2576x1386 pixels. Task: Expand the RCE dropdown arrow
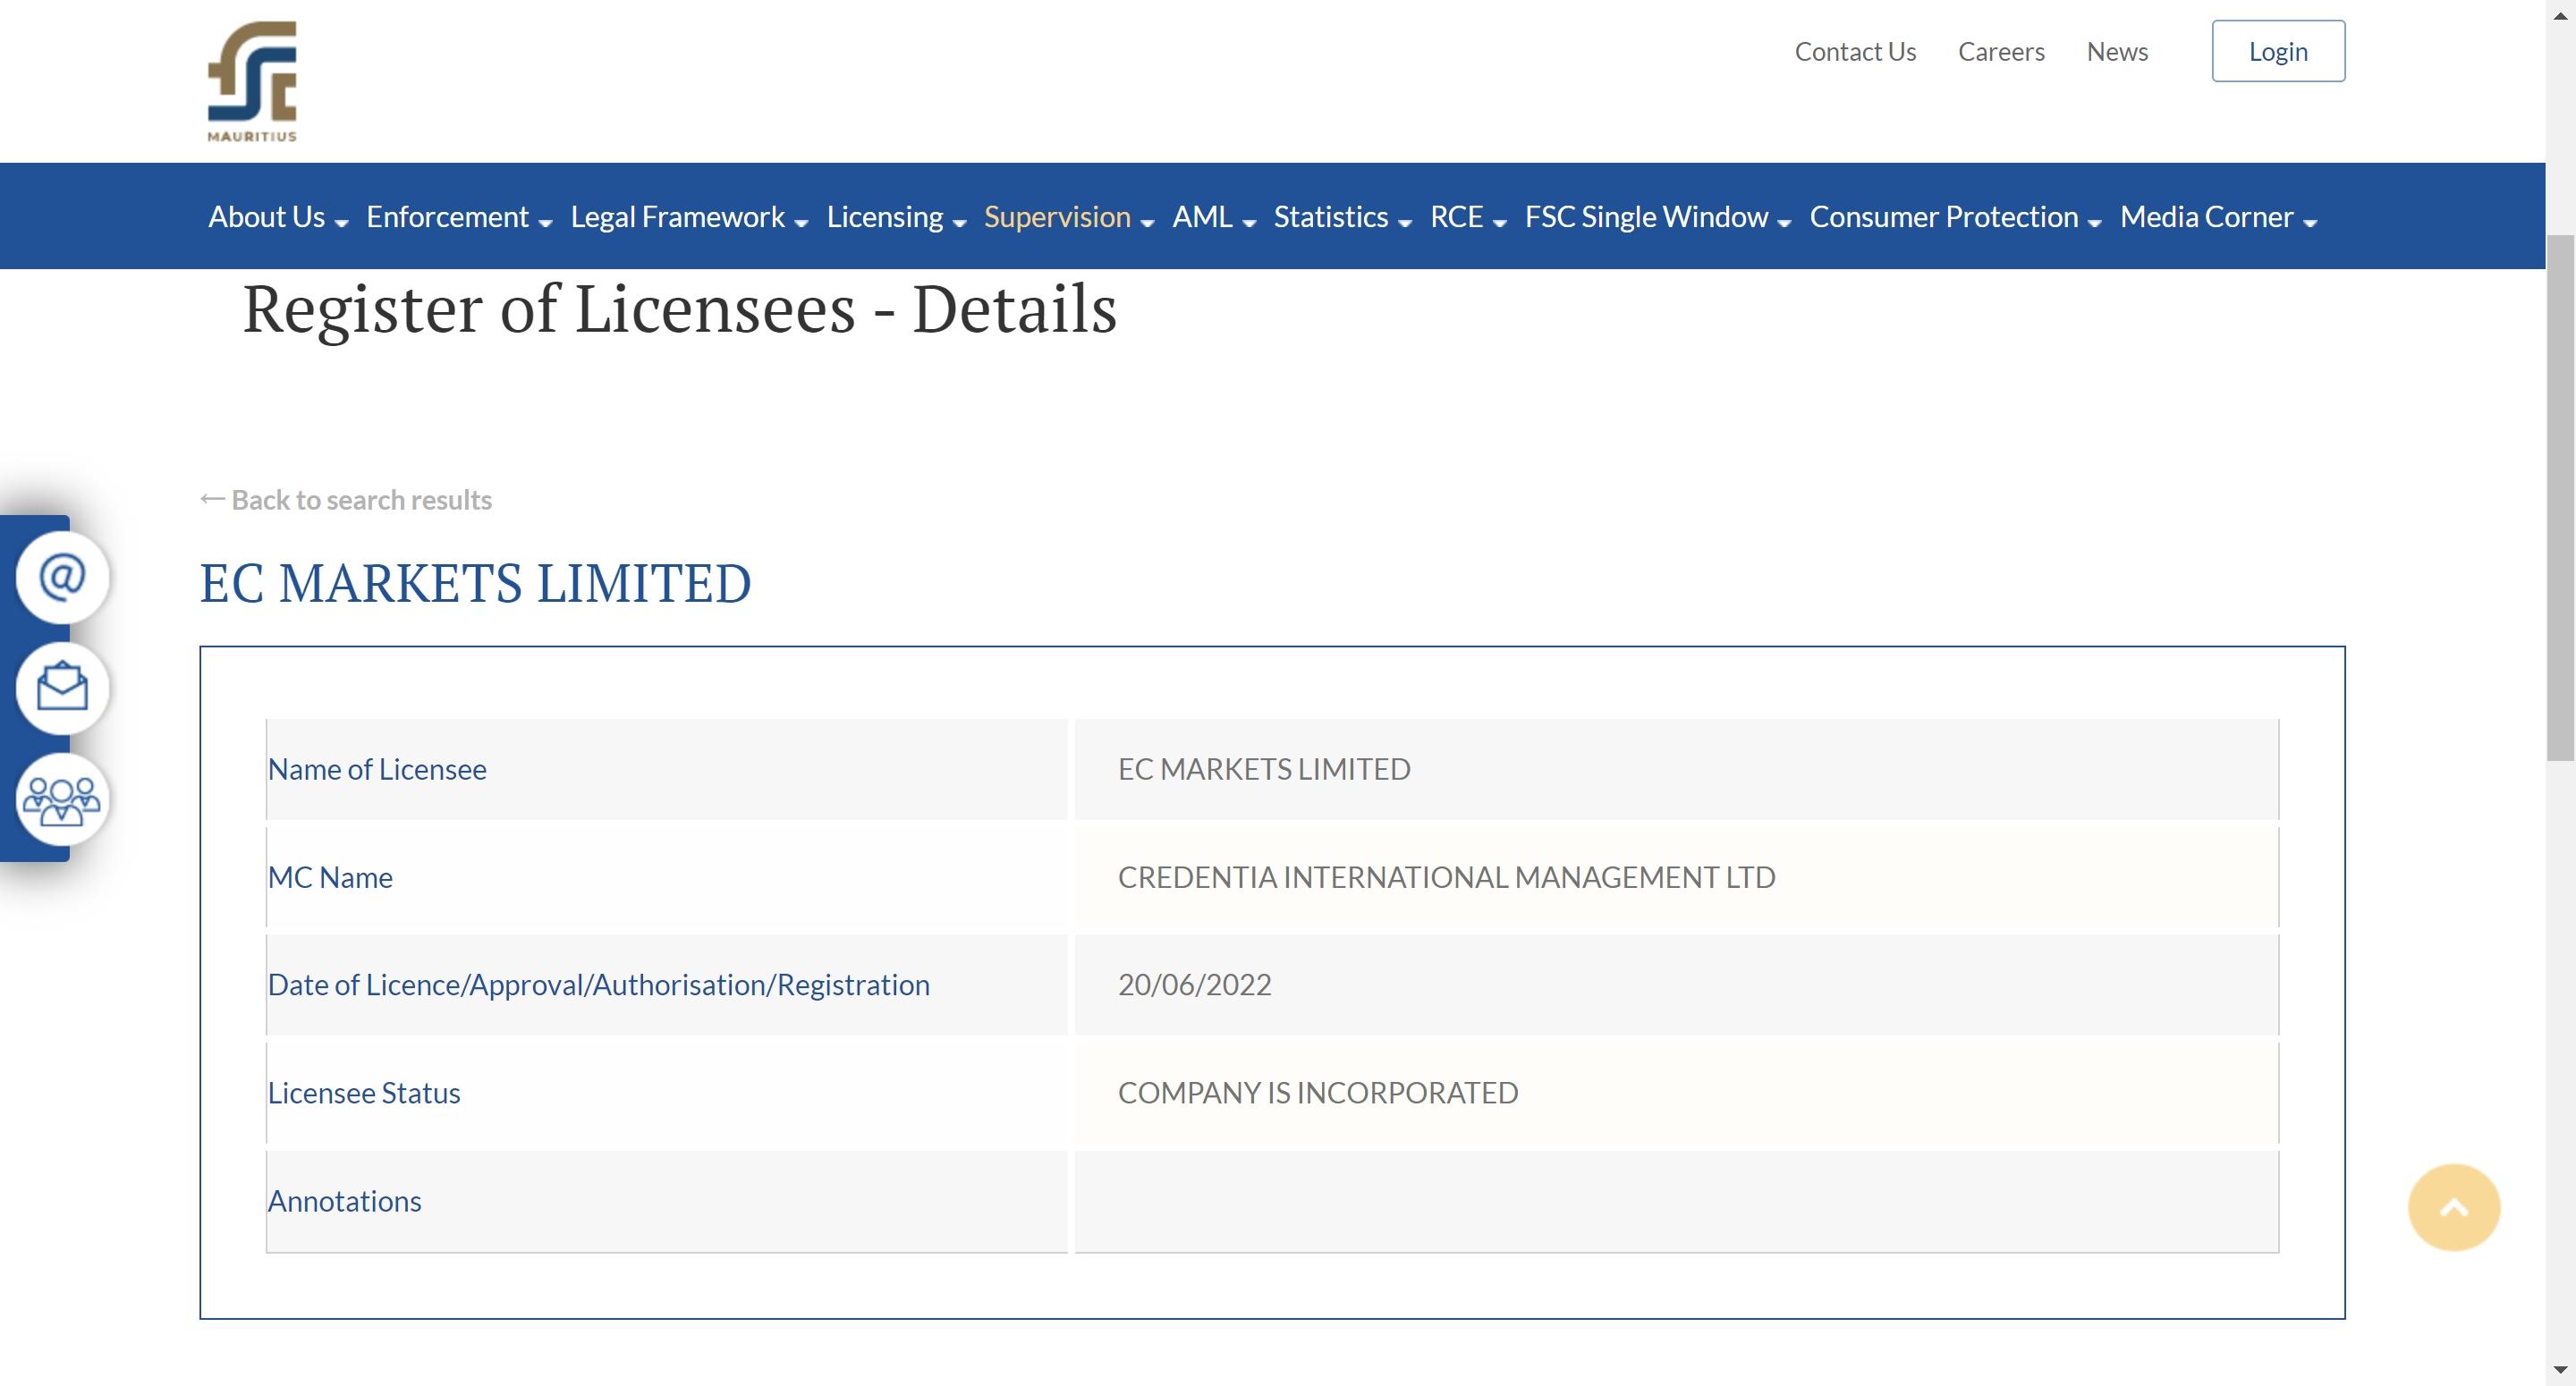point(1499,224)
